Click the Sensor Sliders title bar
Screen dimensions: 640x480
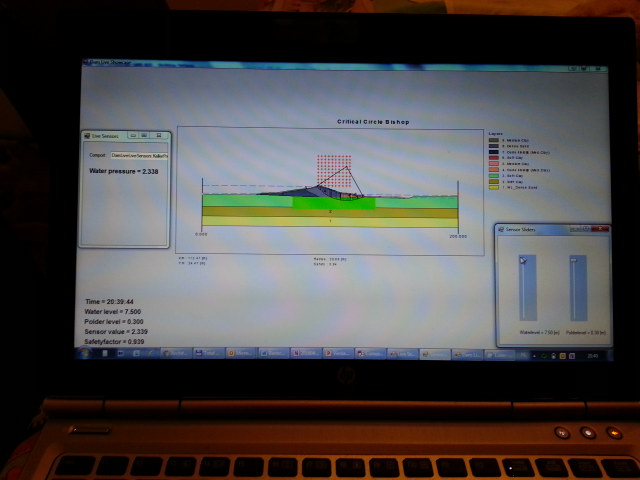pos(530,229)
